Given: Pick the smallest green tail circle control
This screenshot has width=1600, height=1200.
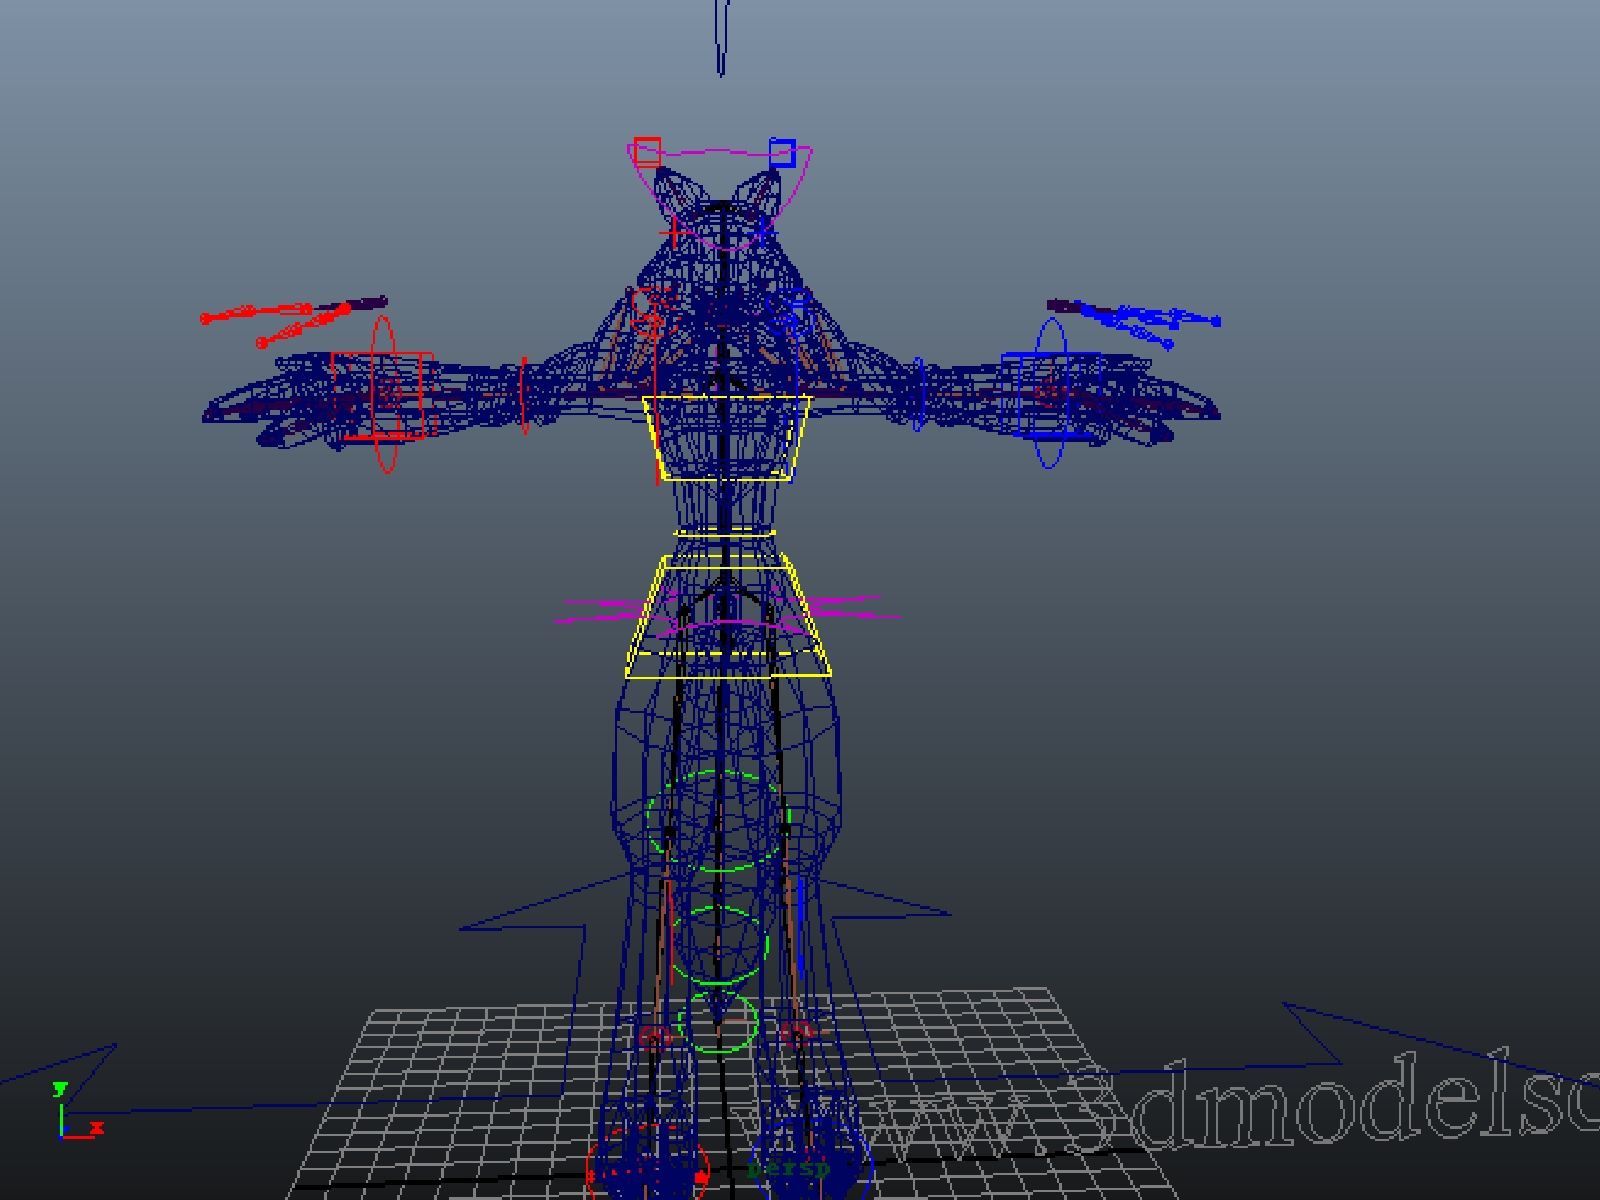Looking at the screenshot, I should (718, 1022).
